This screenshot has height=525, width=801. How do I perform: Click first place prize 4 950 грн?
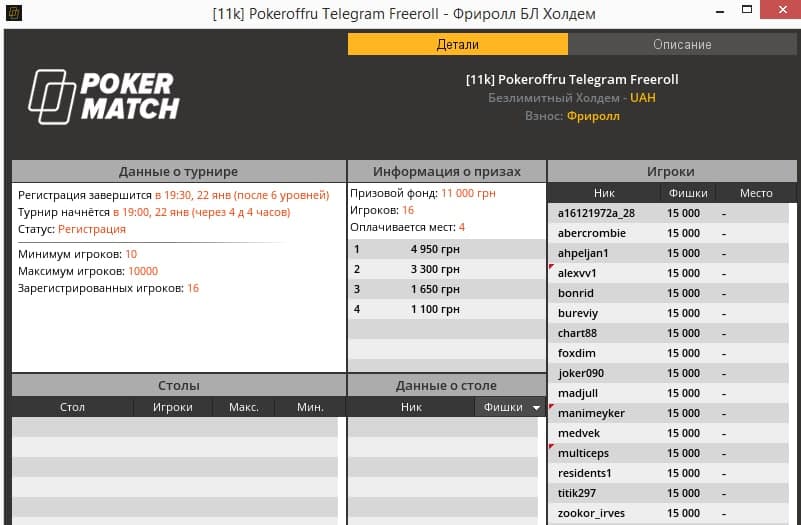pos(435,249)
